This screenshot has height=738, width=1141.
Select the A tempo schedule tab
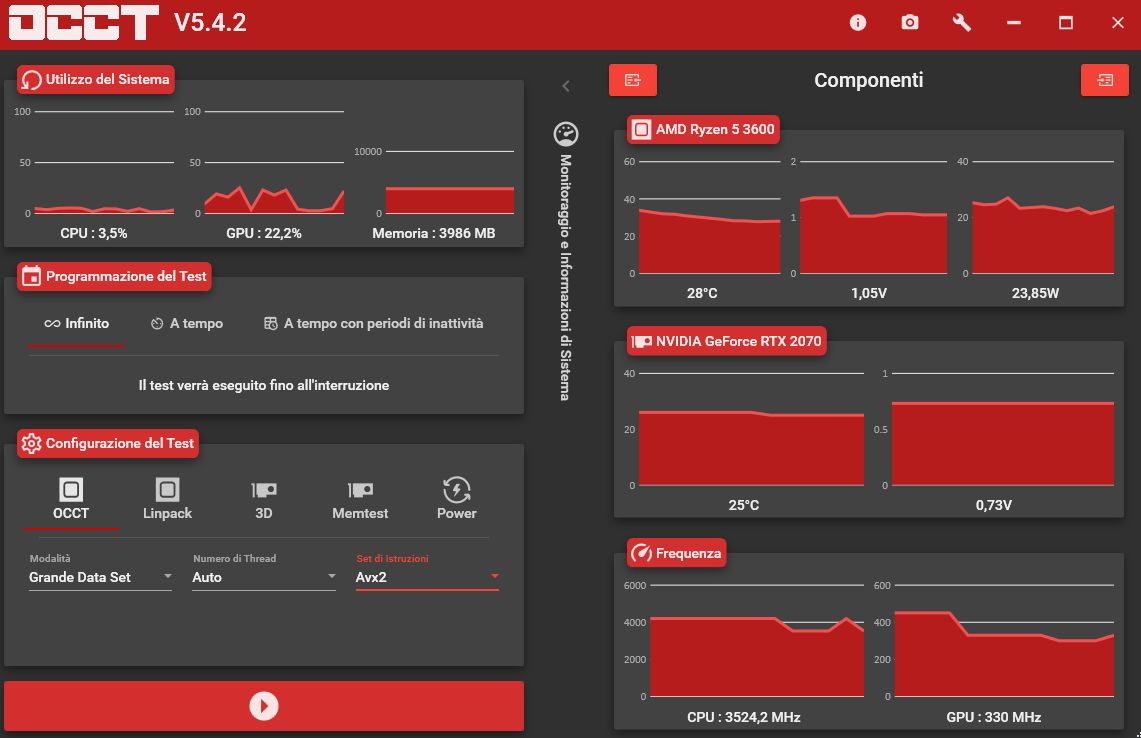(x=187, y=324)
